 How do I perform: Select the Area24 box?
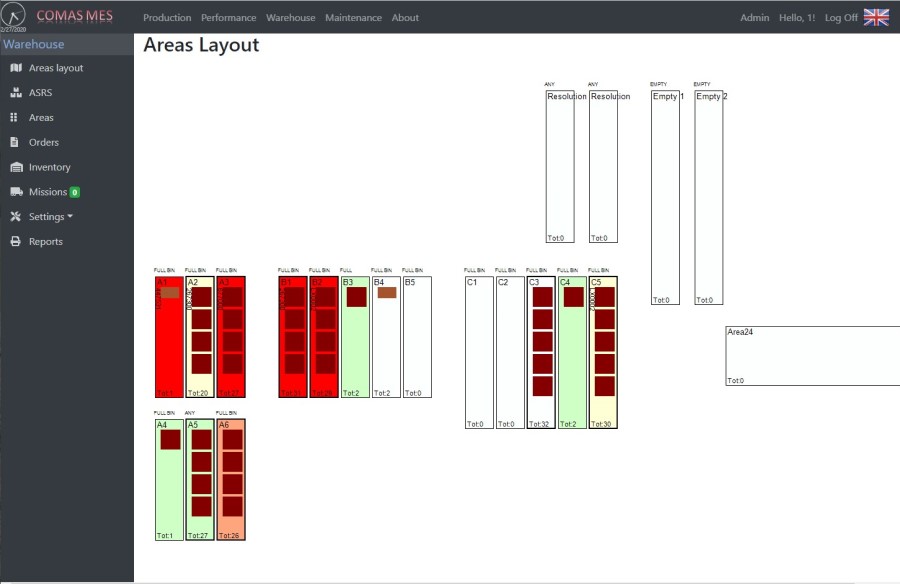[812, 356]
